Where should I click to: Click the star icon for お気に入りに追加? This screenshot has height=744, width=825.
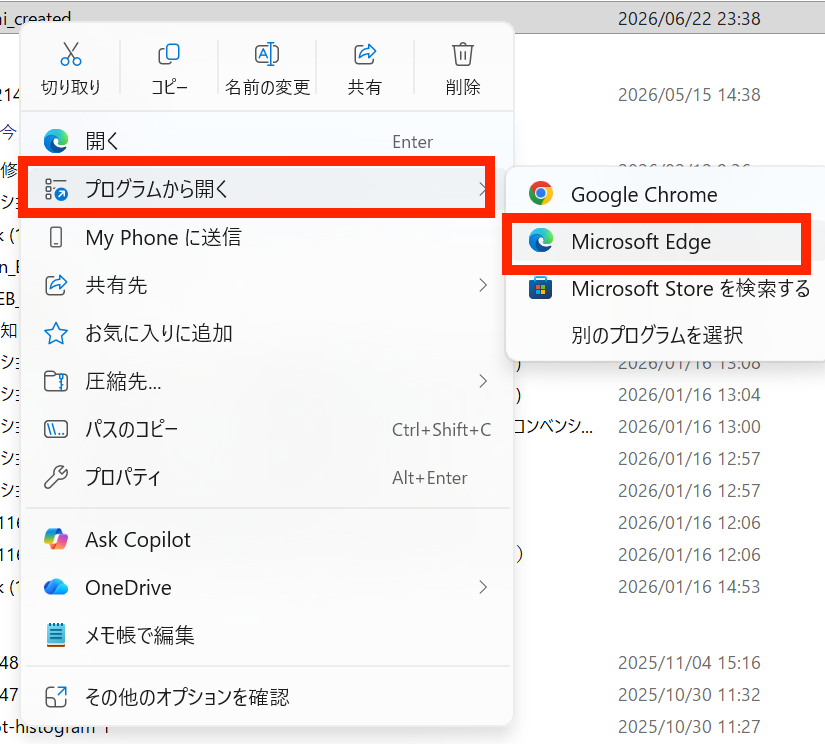[x=56, y=333]
